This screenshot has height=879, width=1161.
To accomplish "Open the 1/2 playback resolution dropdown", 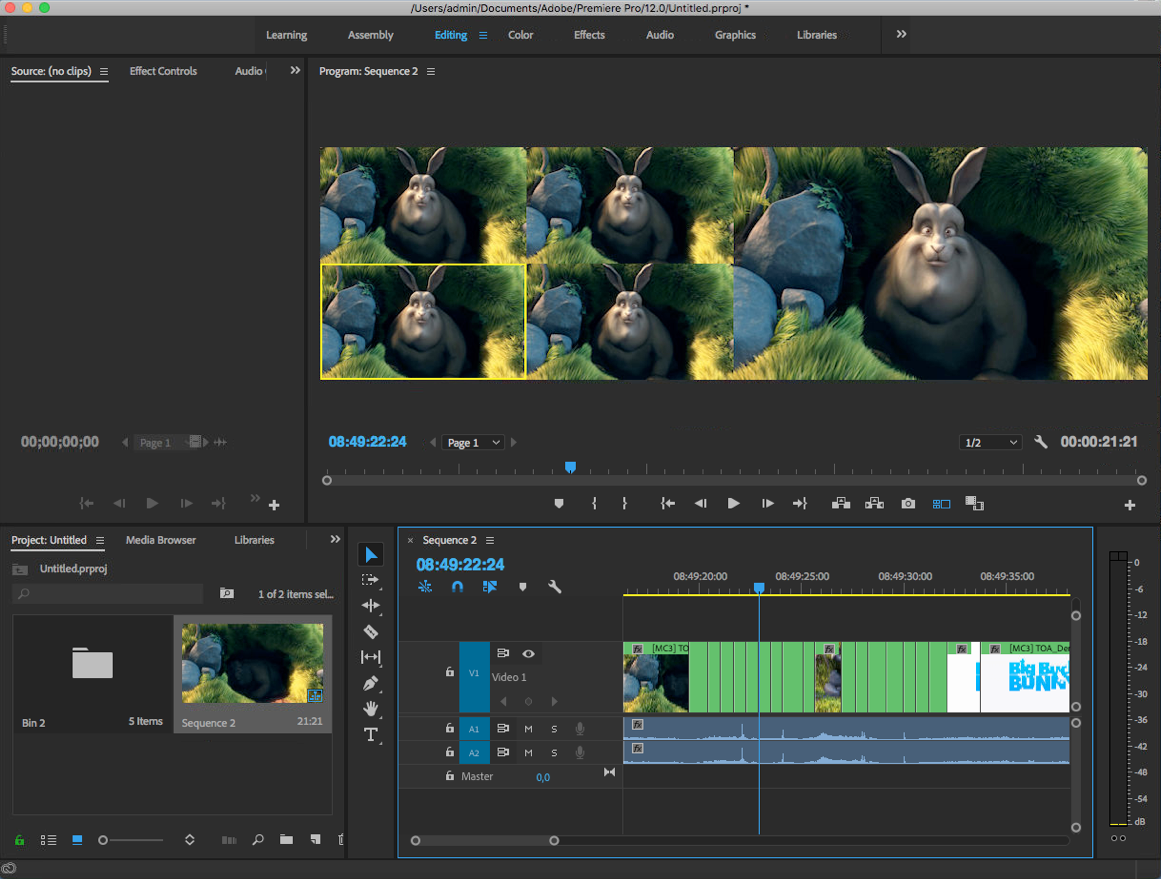I will click(991, 442).
